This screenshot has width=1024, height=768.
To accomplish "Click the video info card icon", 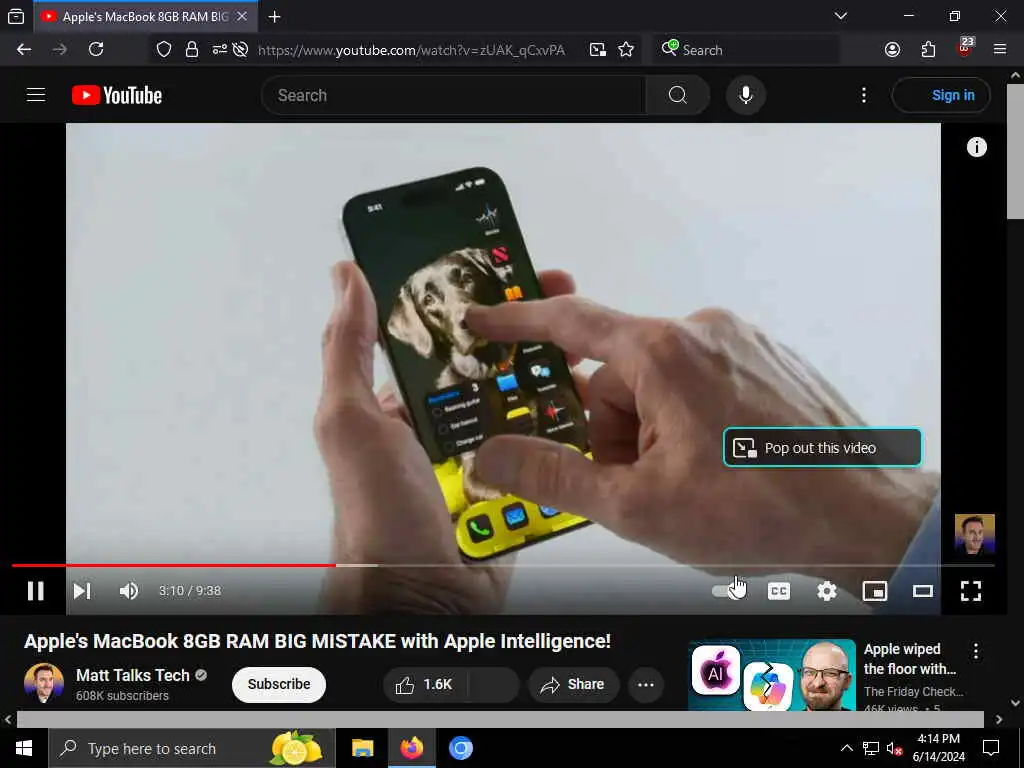I will point(976,147).
